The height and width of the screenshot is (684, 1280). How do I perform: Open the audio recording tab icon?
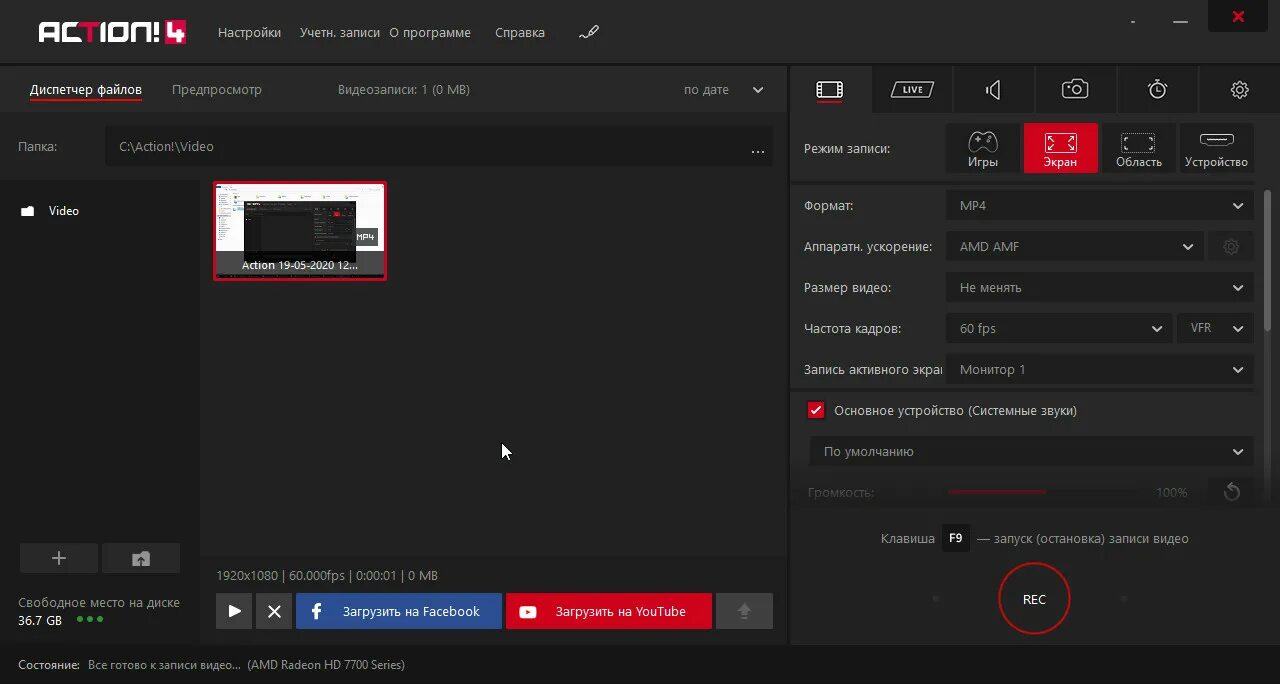(993, 90)
